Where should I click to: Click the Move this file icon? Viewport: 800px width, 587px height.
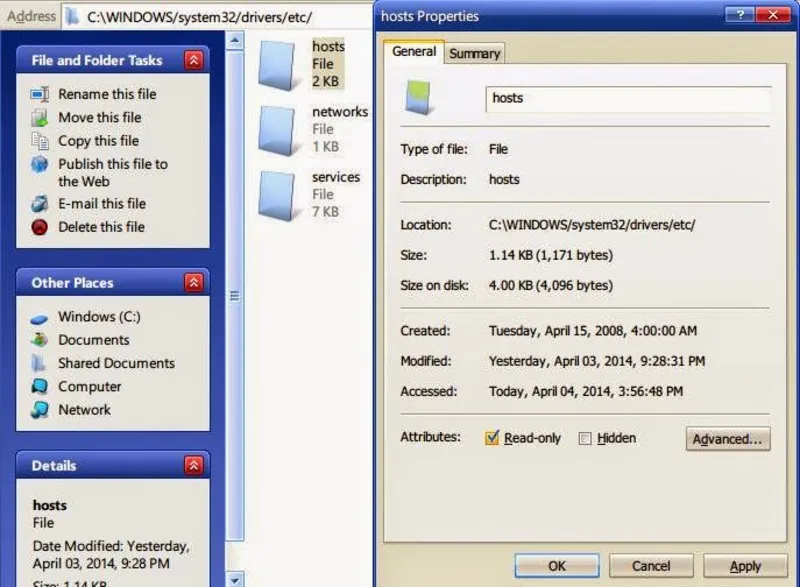pos(40,118)
